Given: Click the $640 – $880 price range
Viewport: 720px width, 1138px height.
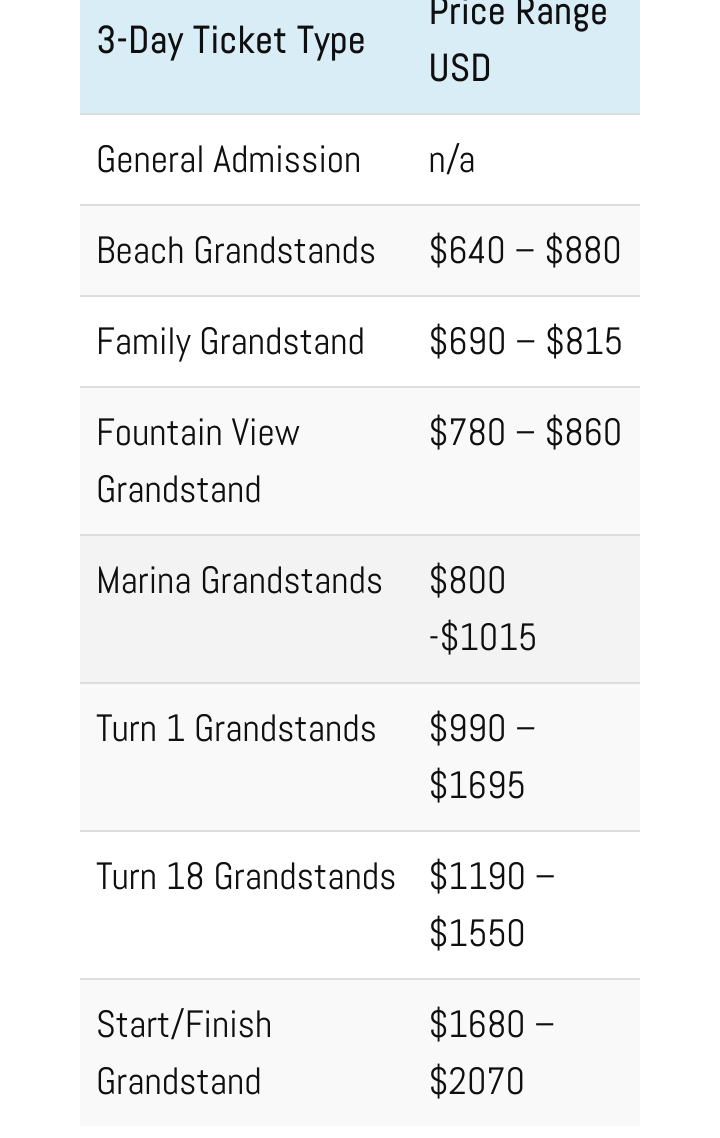Looking at the screenshot, I should click(x=525, y=251).
